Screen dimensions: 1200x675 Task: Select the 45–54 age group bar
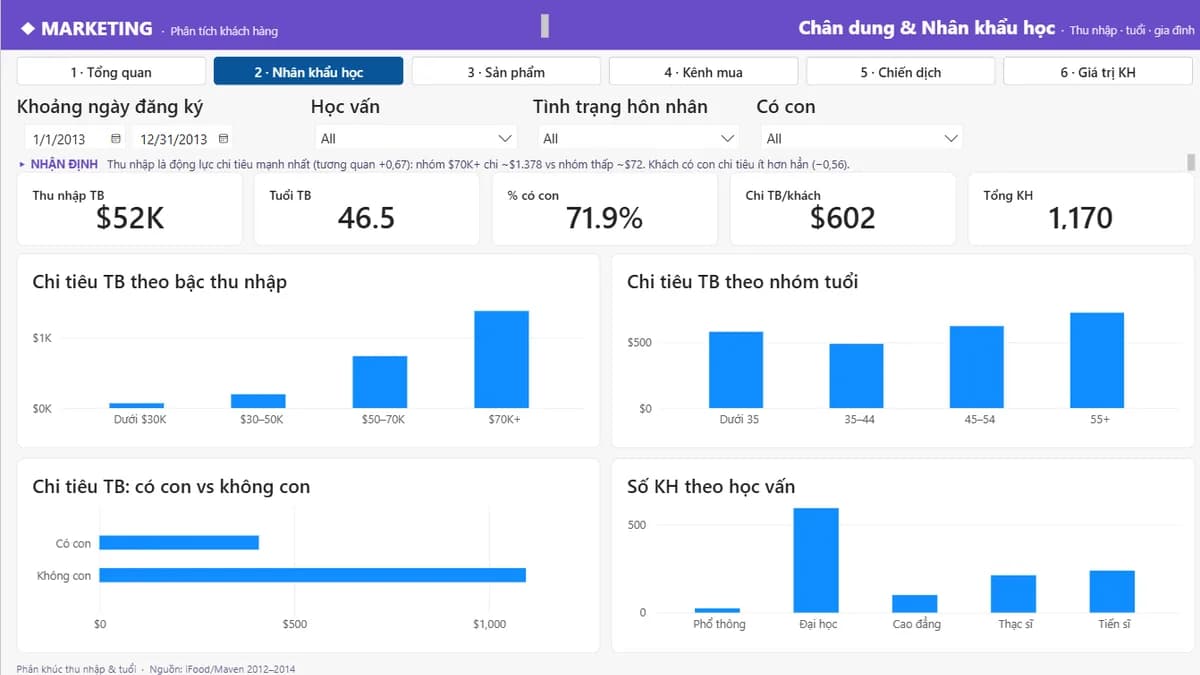tap(977, 367)
